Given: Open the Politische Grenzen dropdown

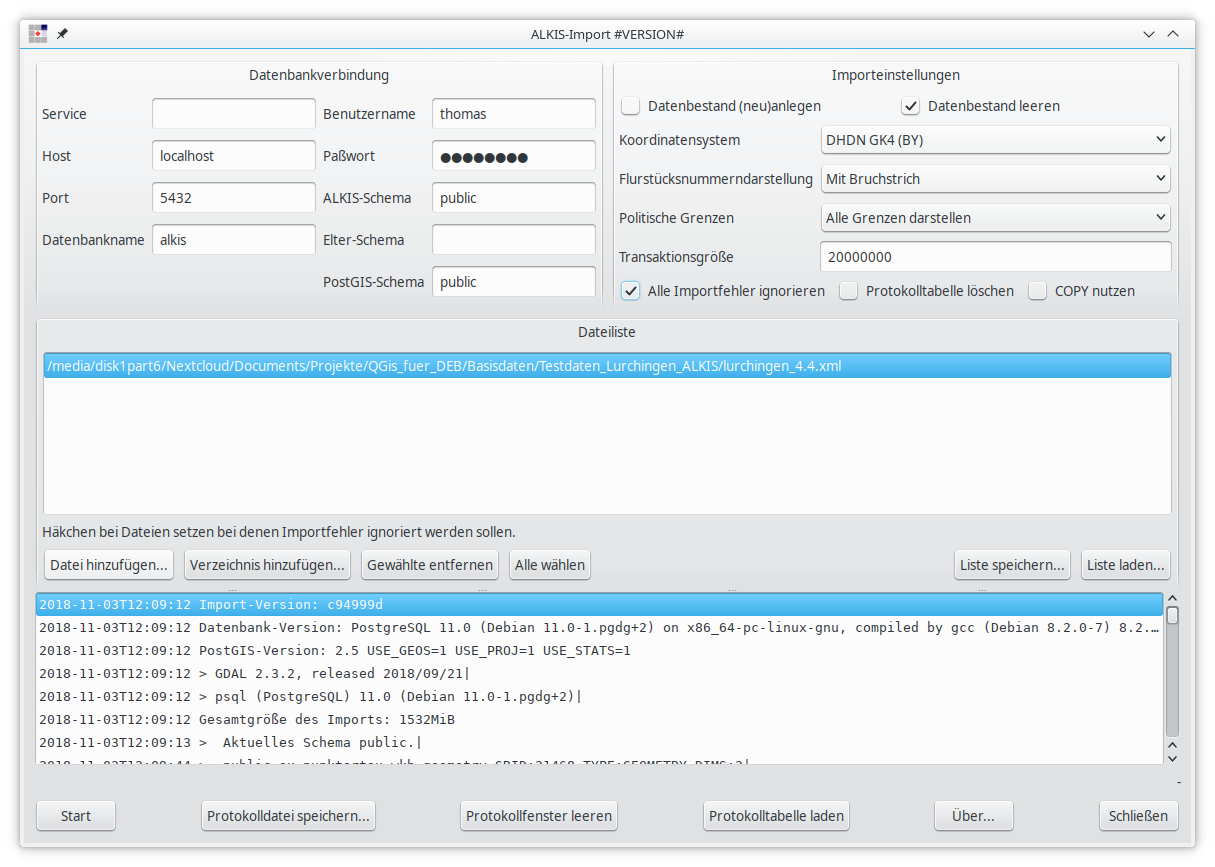Looking at the screenshot, I should coord(995,218).
